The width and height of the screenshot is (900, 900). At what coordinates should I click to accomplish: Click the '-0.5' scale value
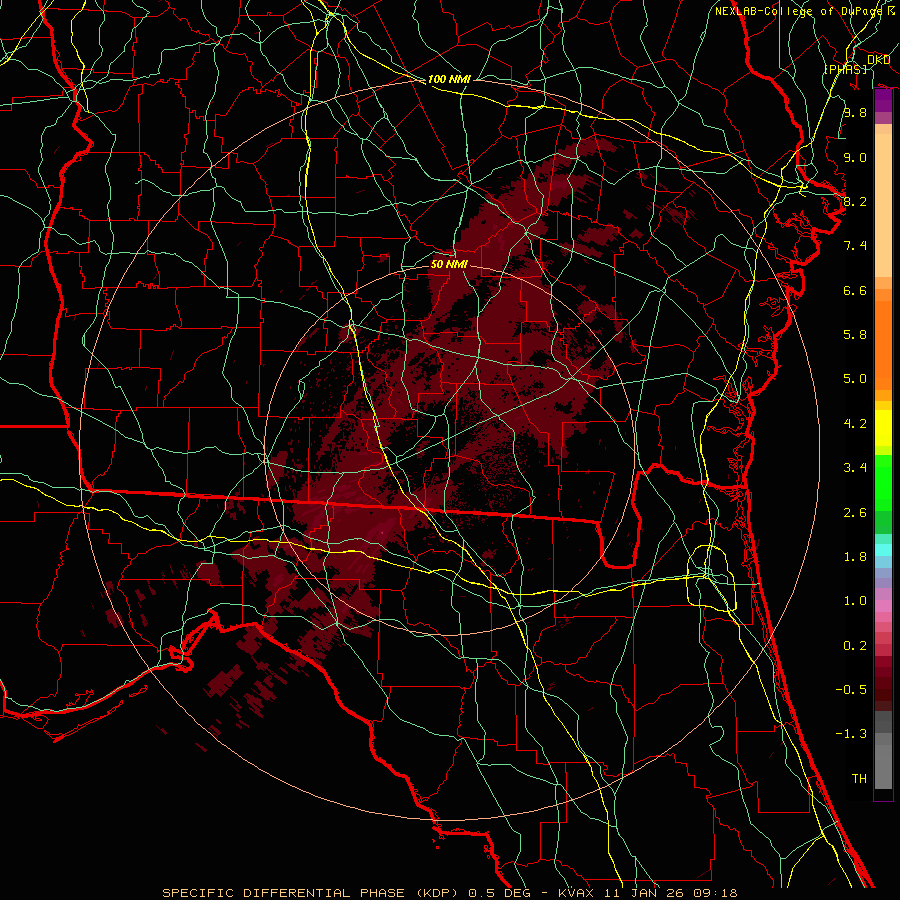tap(851, 690)
